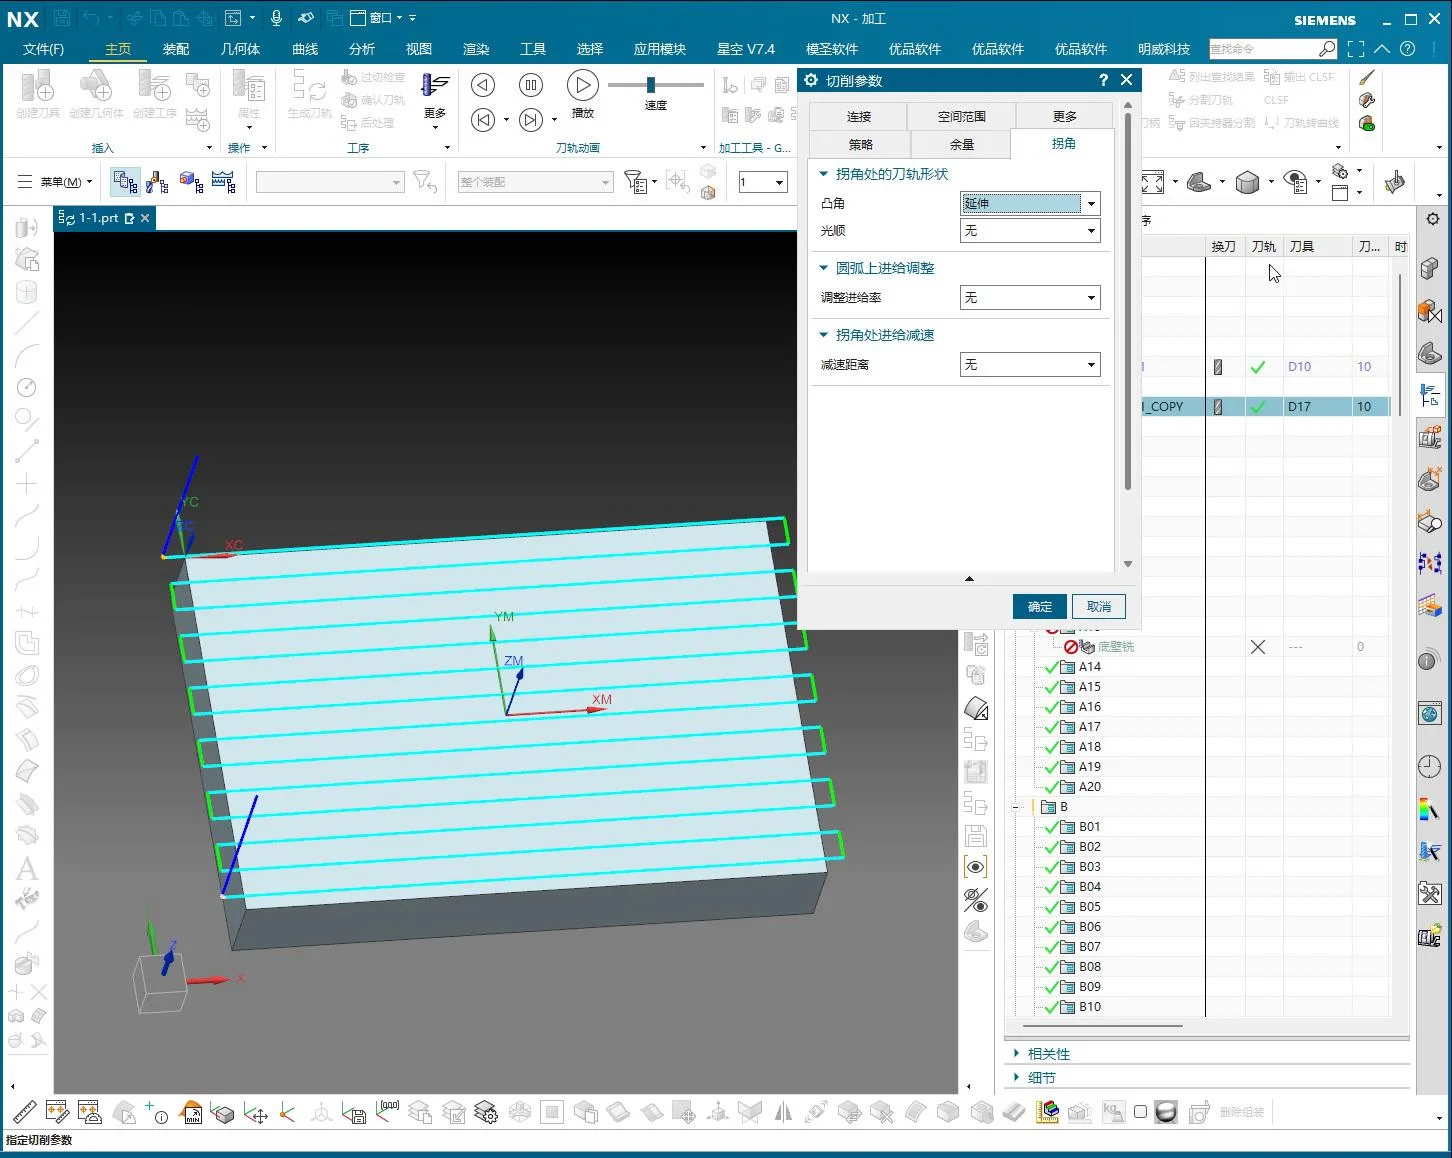Open the 凸角 dropdown showing 延伸
1452x1158 pixels.
(1091, 203)
